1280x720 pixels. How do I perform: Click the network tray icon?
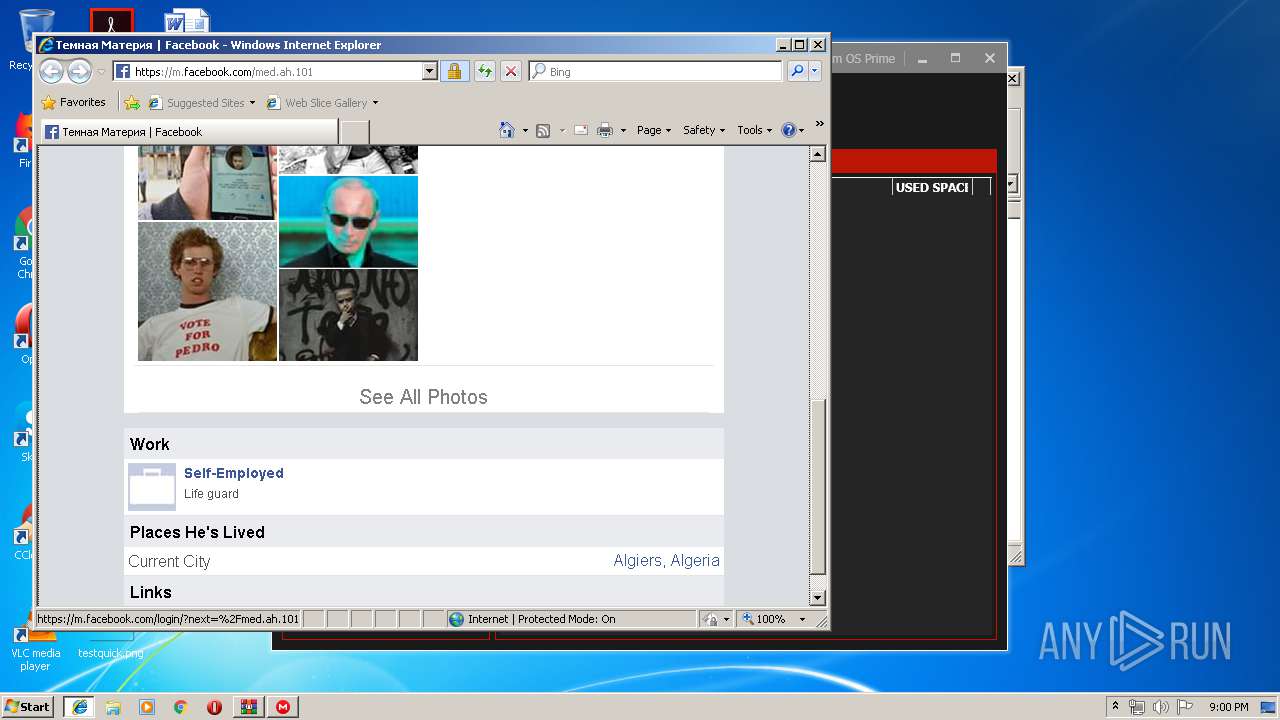pos(1137,707)
